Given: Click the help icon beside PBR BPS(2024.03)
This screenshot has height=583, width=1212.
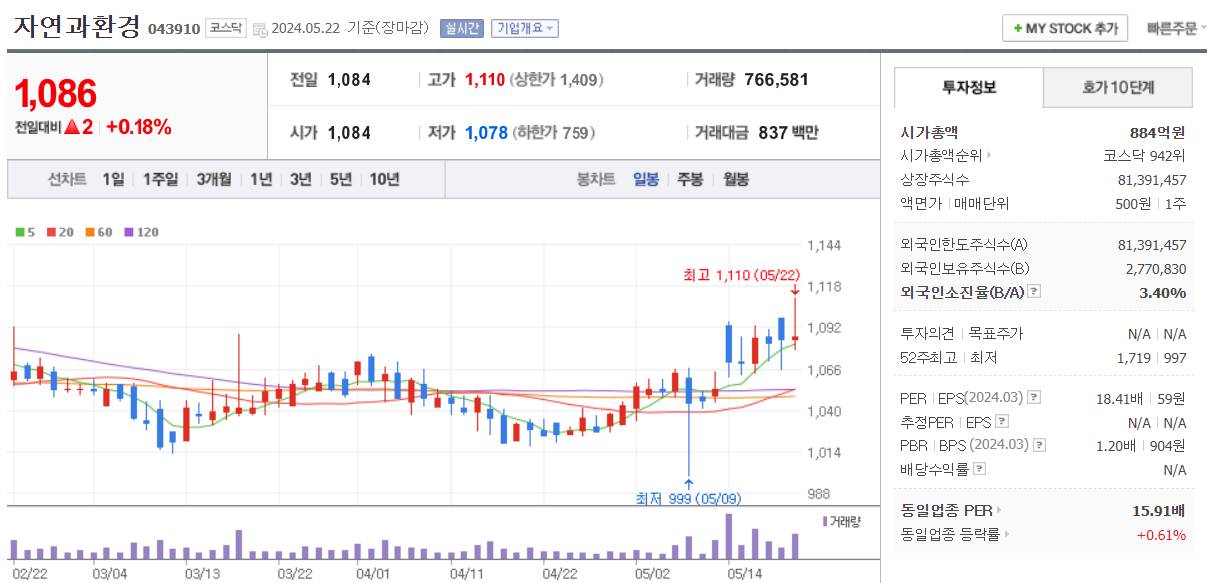Looking at the screenshot, I should (x=1038, y=445).
